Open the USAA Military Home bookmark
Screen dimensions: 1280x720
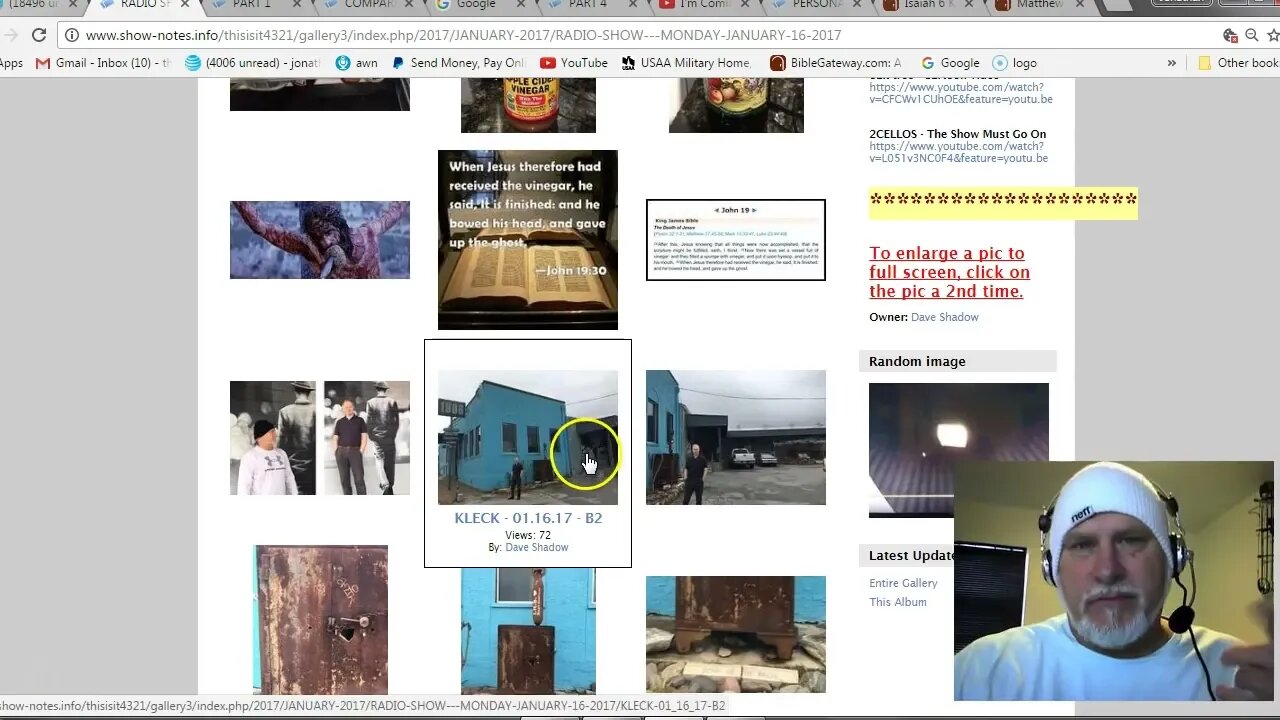click(685, 62)
